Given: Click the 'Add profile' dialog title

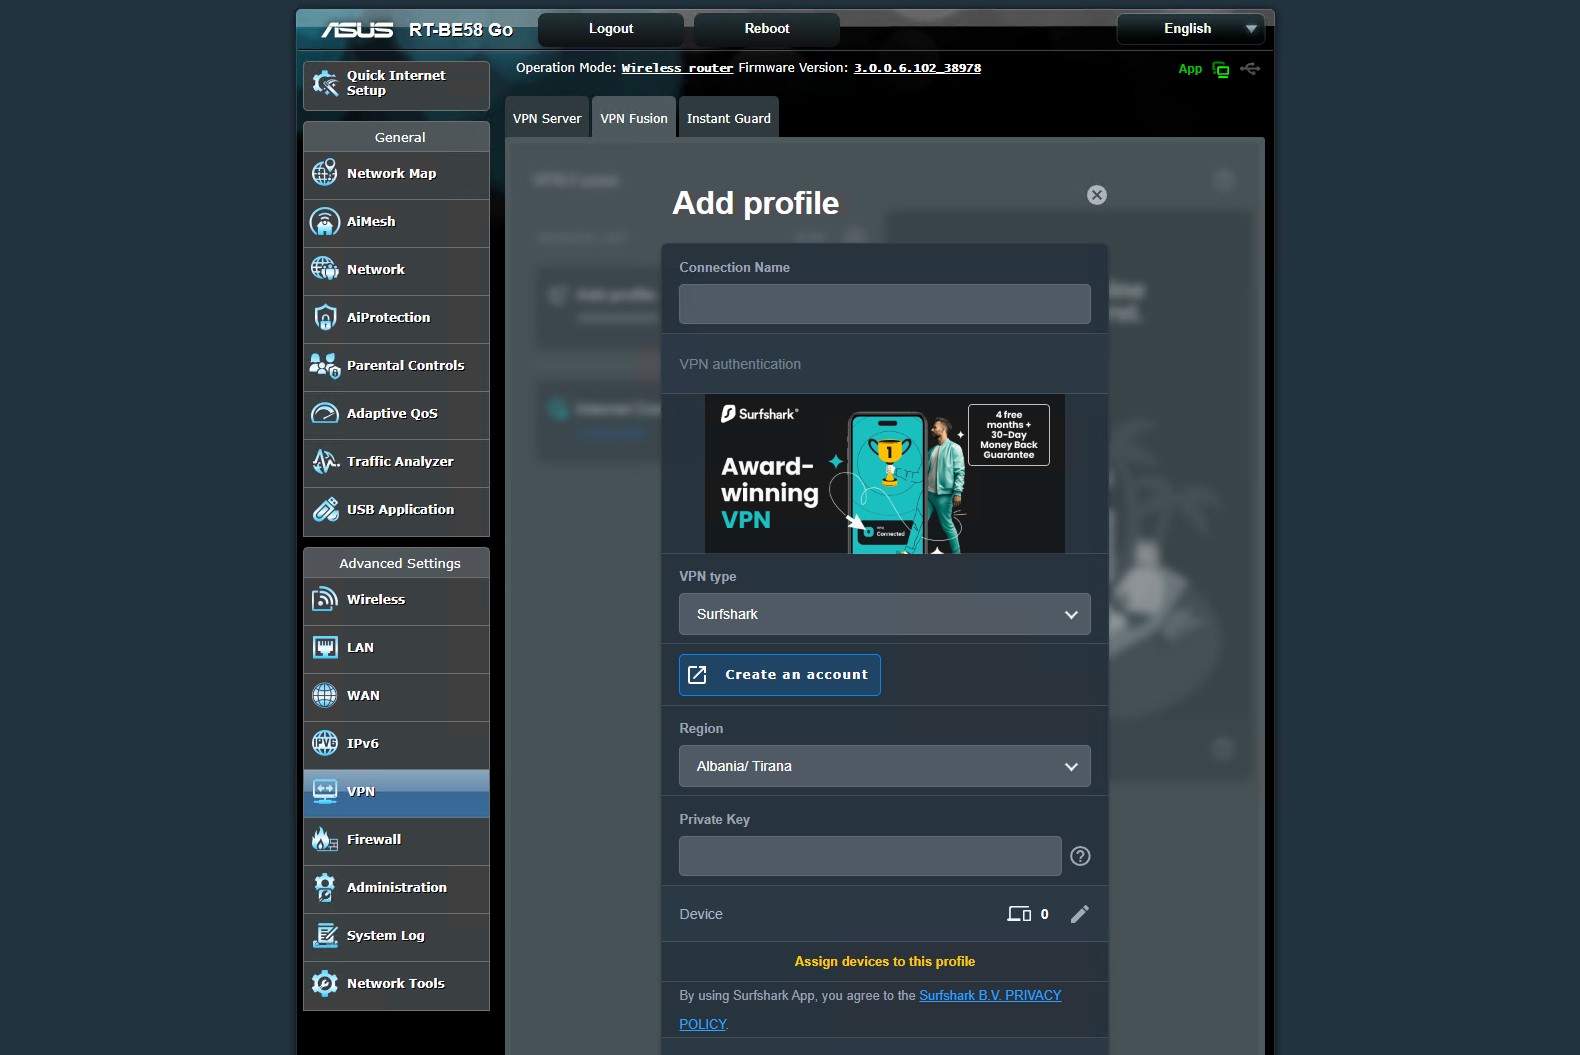Looking at the screenshot, I should [x=756, y=203].
